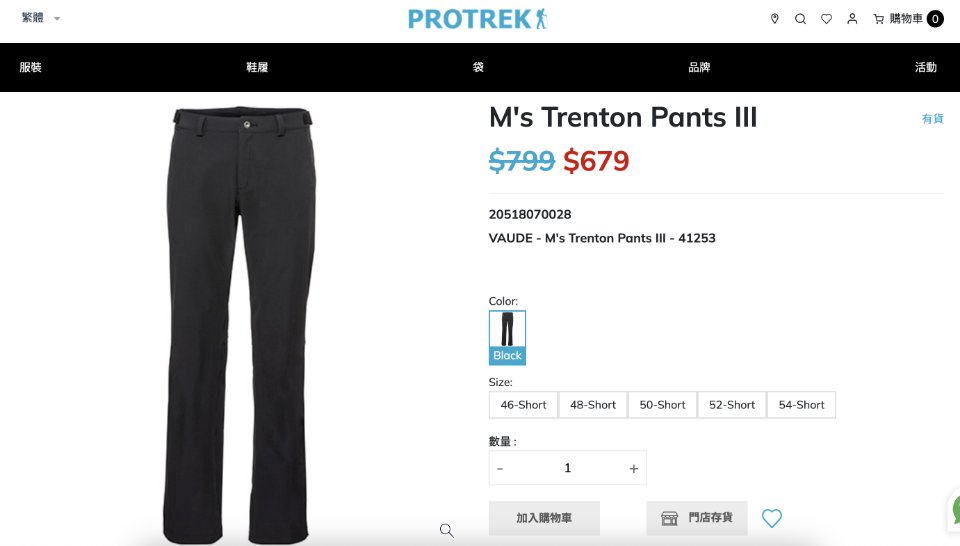Click the search magnifier icon in header
The width and height of the screenshot is (960, 546).
pyautogui.click(x=800, y=19)
